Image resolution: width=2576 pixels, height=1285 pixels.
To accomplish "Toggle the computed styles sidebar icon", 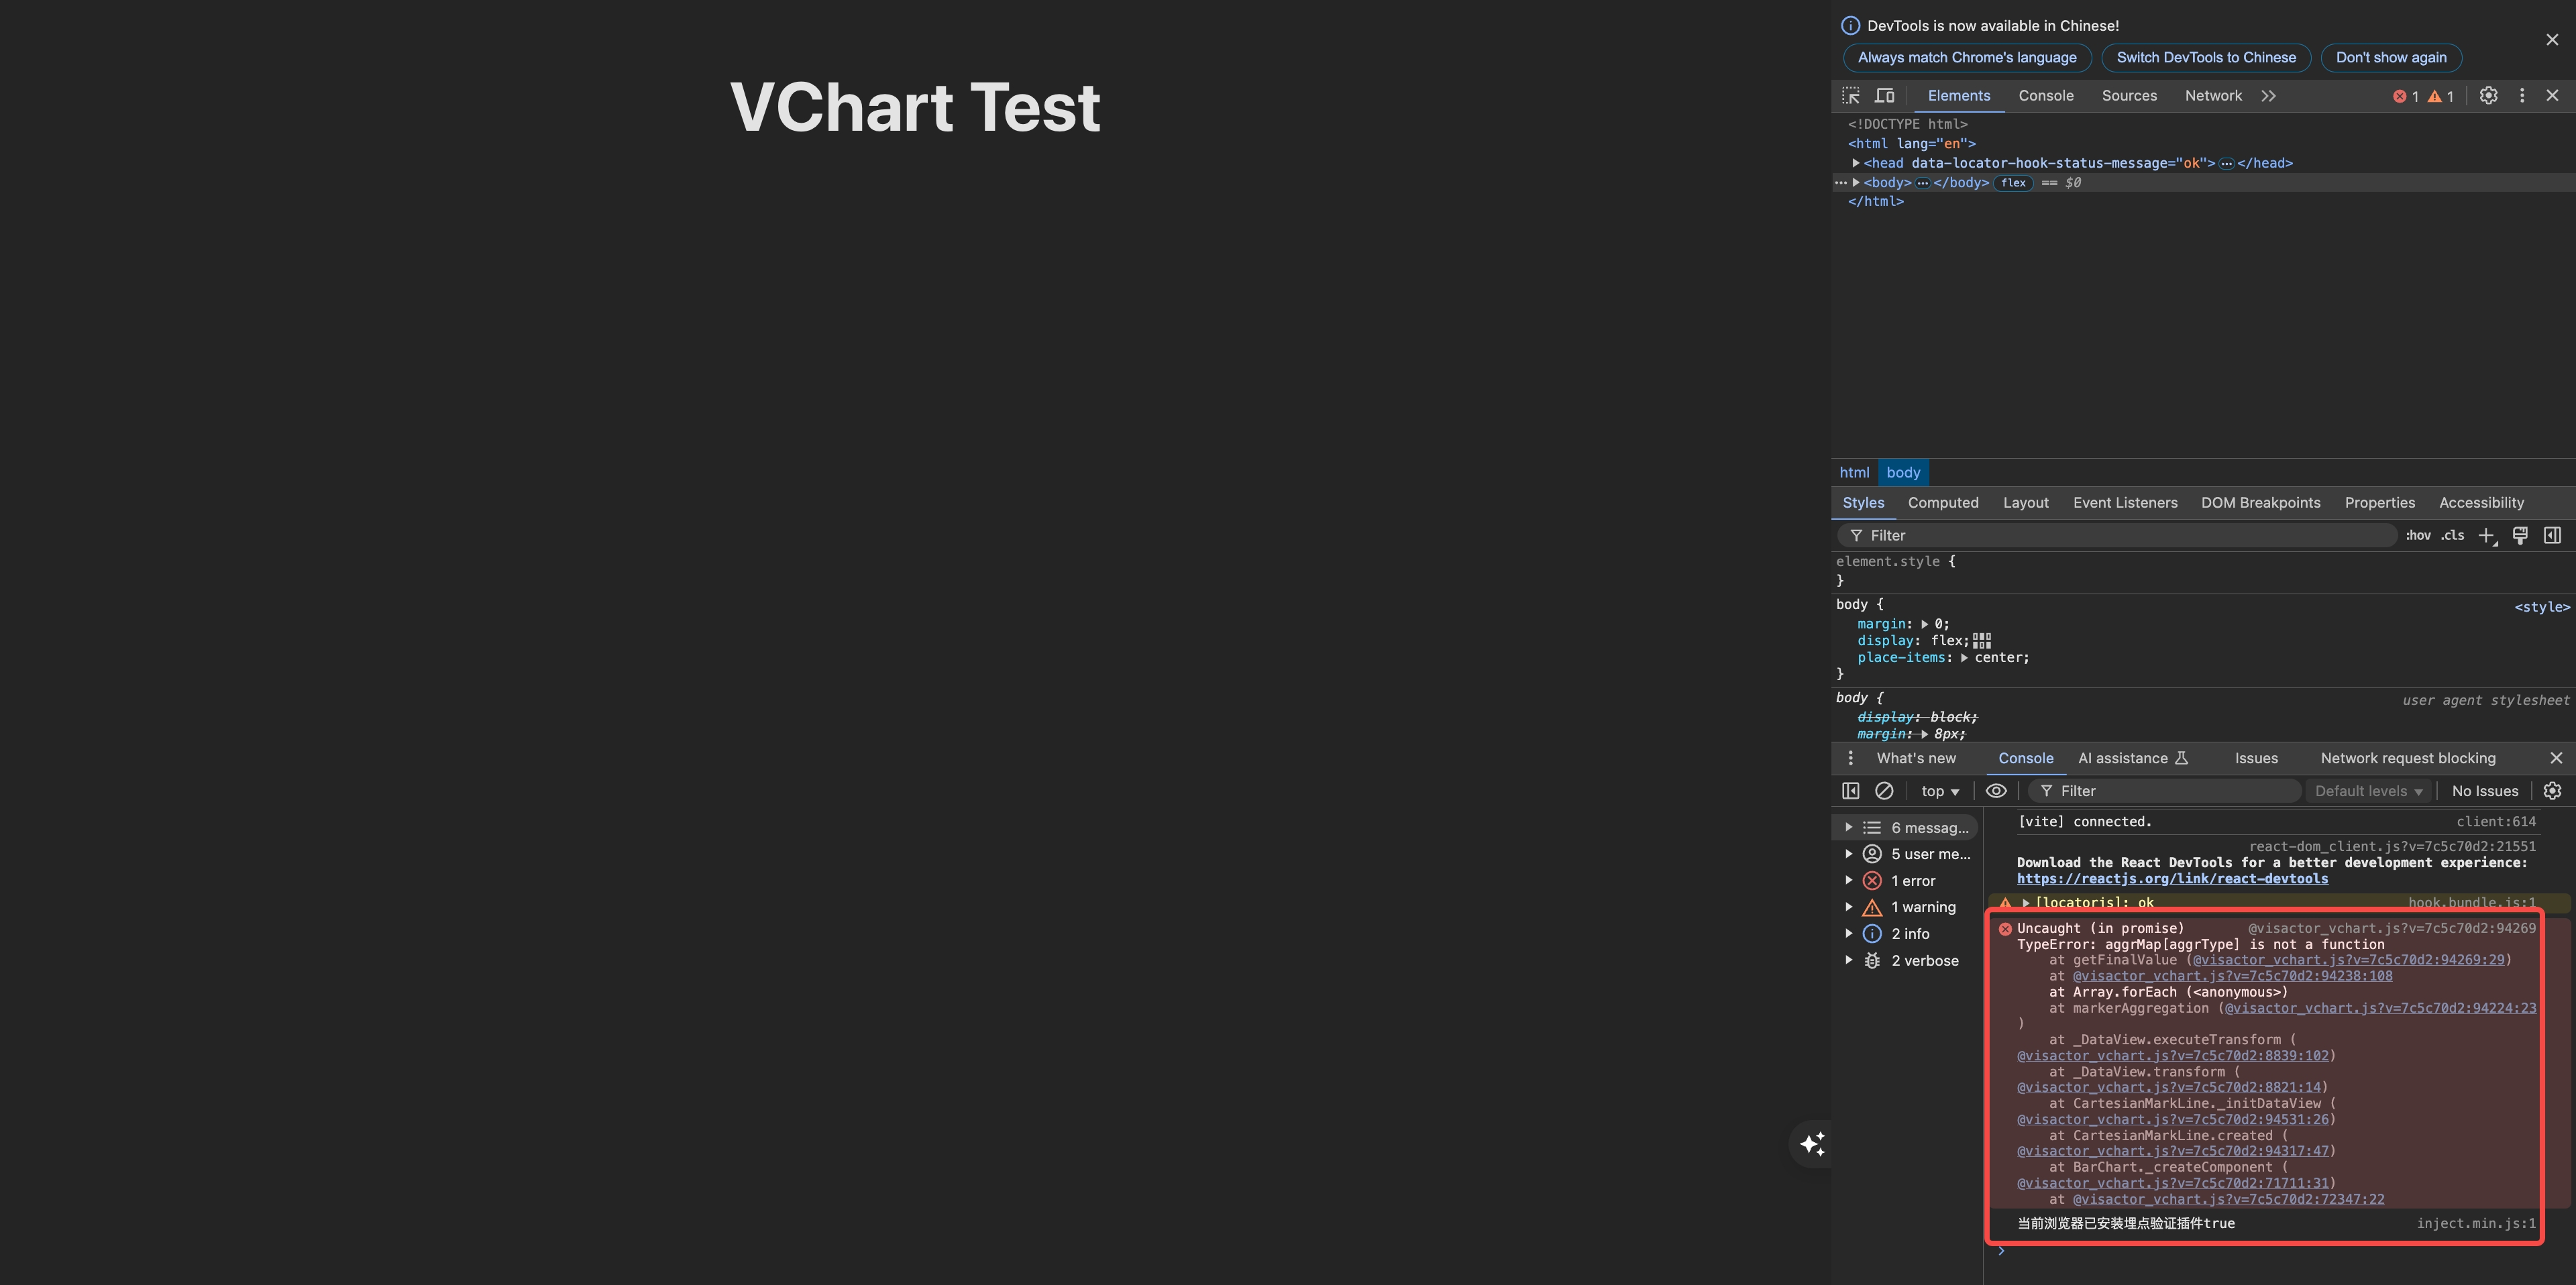I will click(2553, 536).
